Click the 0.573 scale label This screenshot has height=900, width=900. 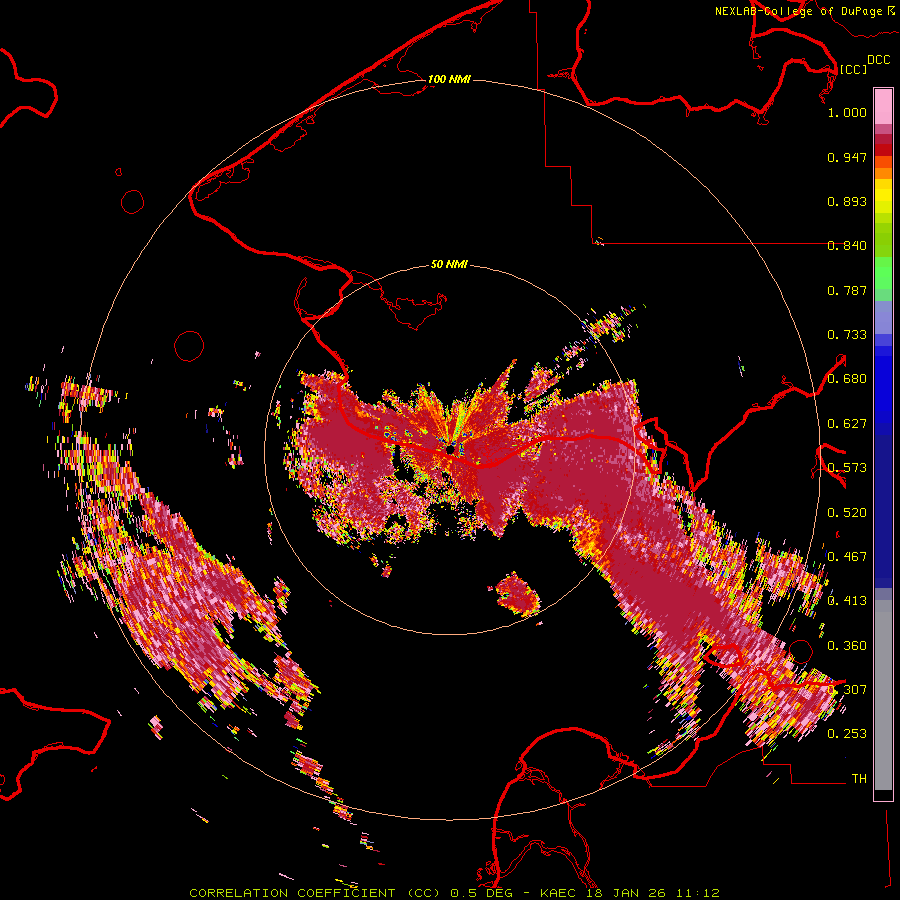pyautogui.click(x=847, y=468)
